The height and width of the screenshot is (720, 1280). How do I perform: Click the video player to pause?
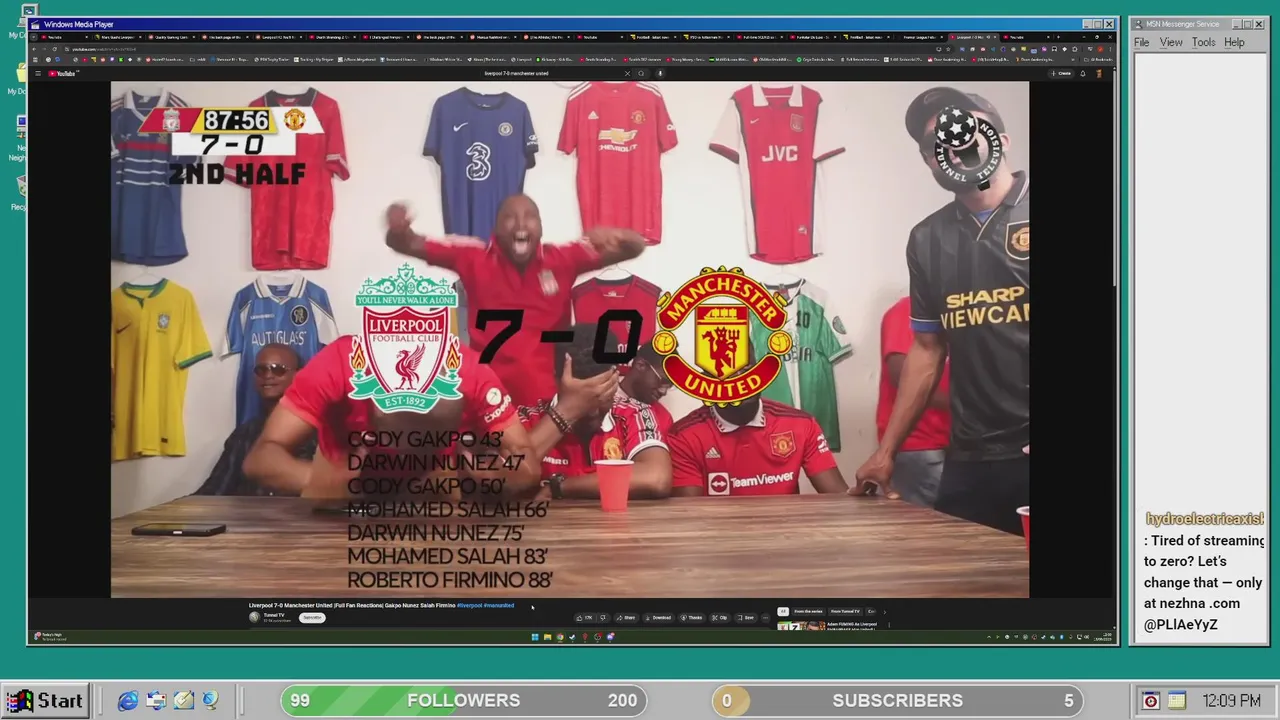[569, 339]
